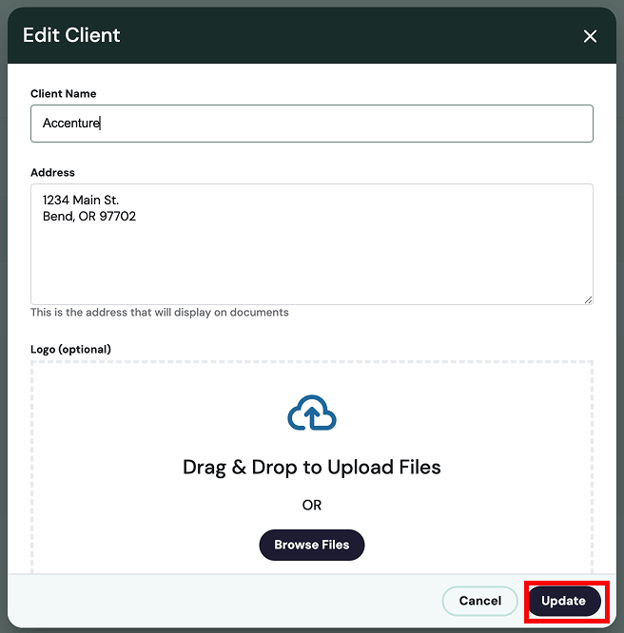Close the Edit Client dialog with X
Image resolution: width=624 pixels, height=633 pixels.
coord(590,36)
